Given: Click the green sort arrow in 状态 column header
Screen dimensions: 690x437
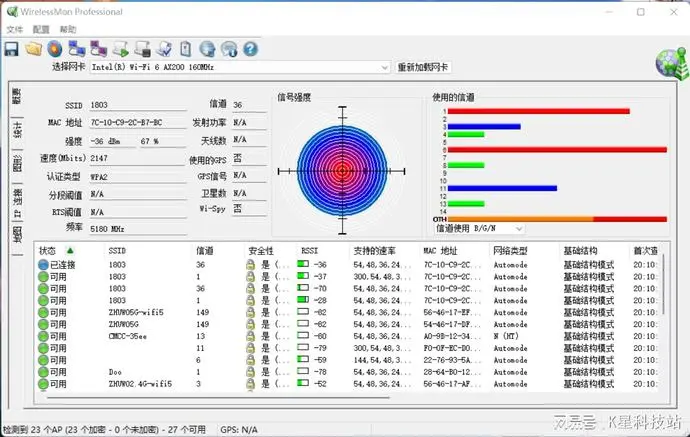Looking at the screenshot, I should pos(70,250).
